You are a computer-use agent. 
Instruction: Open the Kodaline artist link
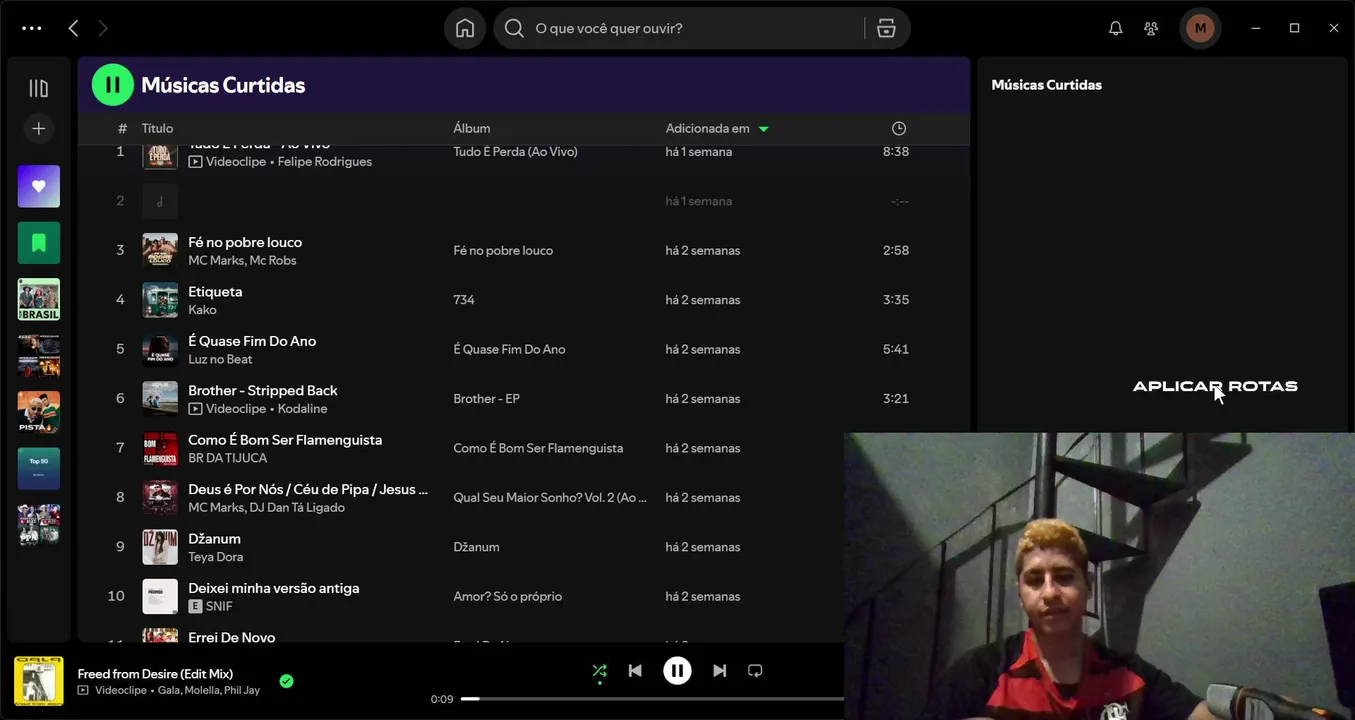point(303,408)
